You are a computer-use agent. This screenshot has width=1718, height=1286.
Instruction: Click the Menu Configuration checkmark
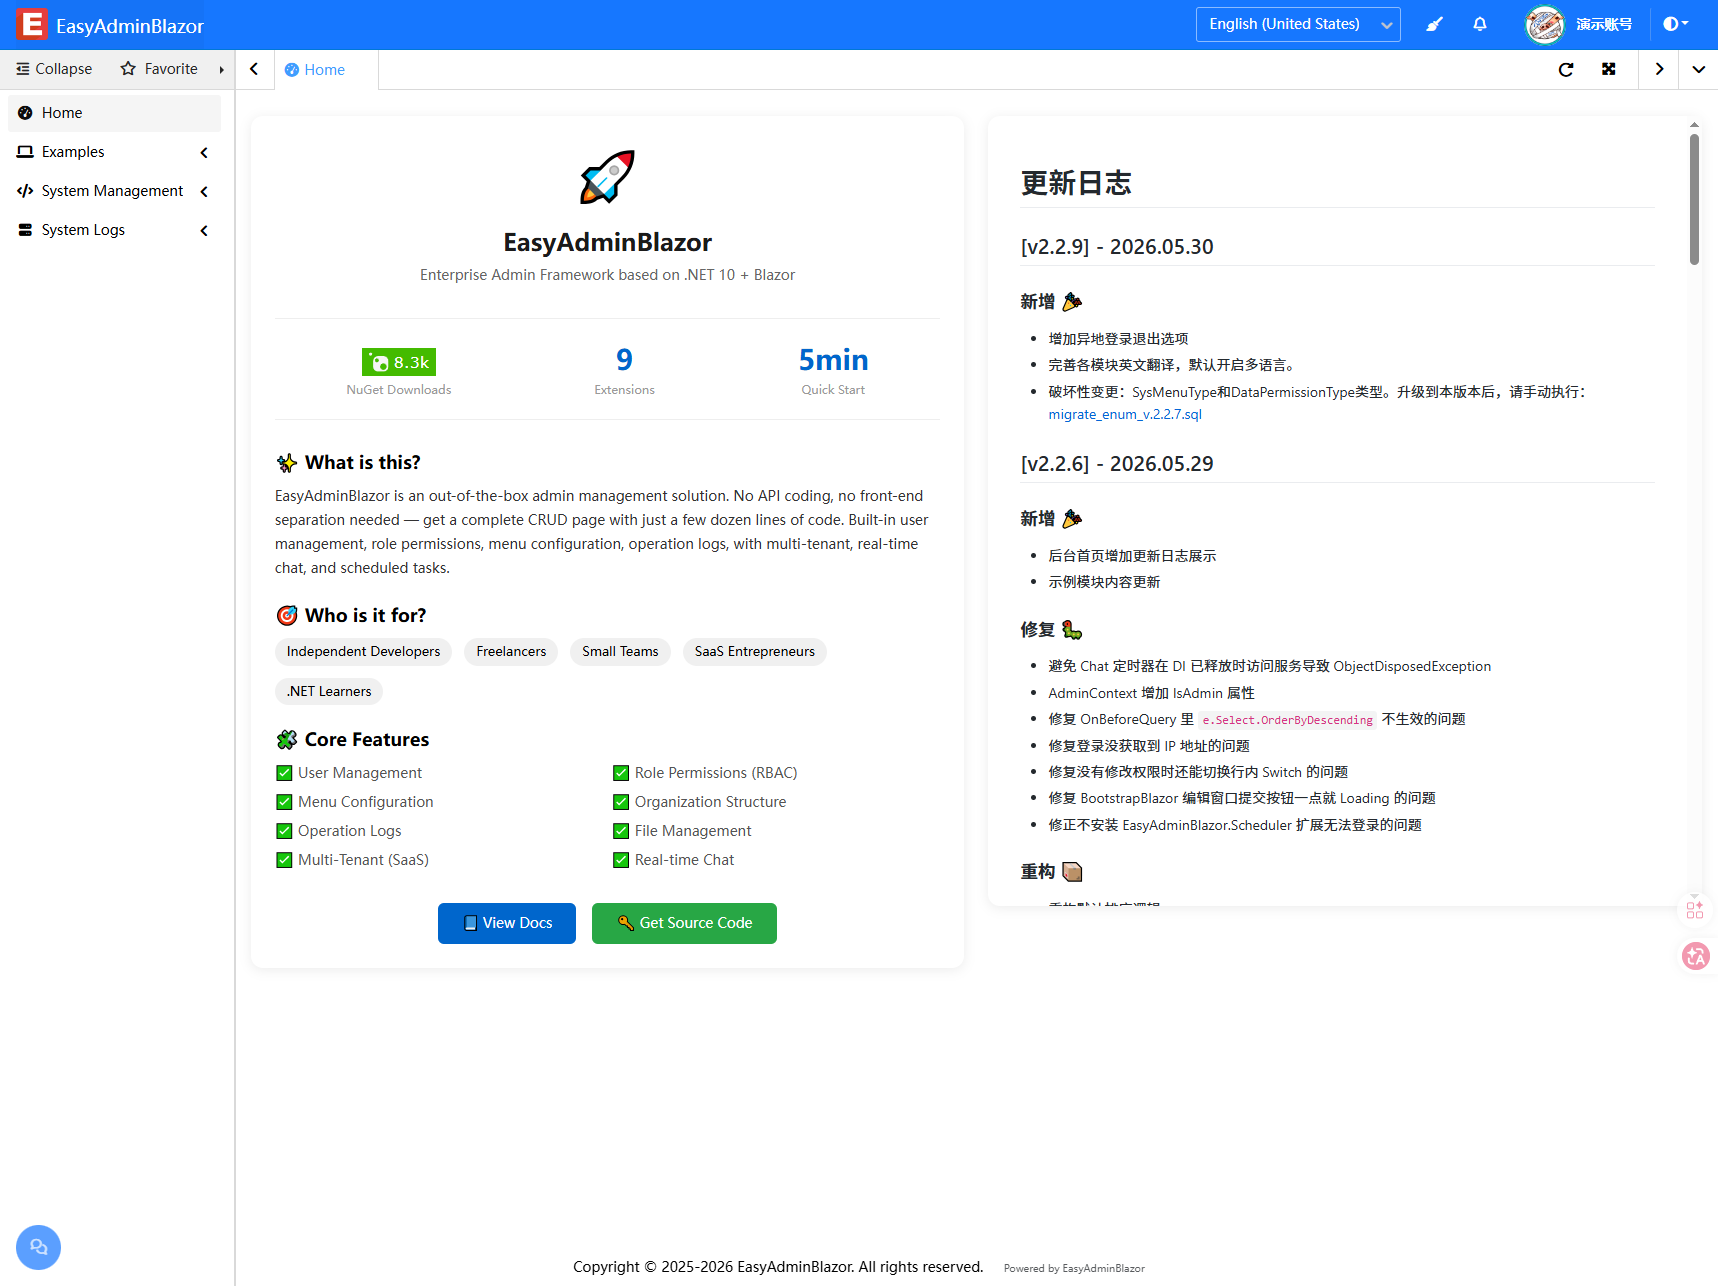[x=284, y=802]
